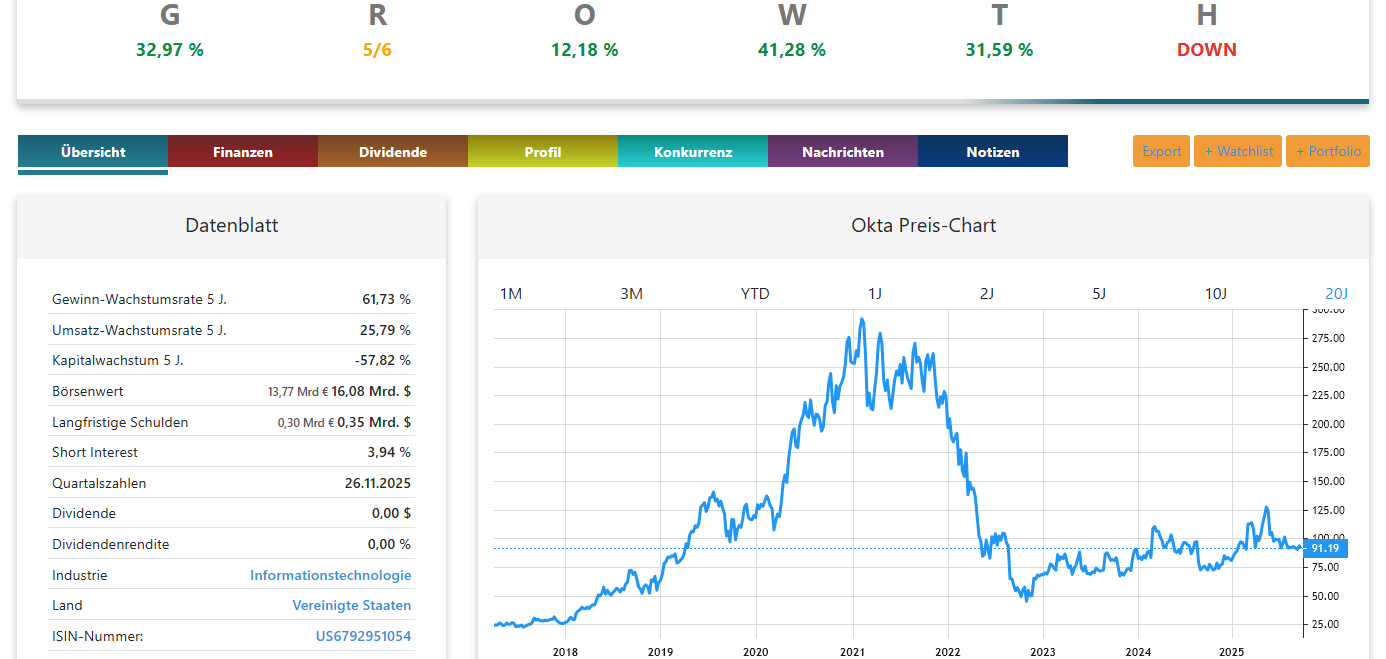The height and width of the screenshot is (659, 1386).
Task: Select the Profil tab
Action: (543, 152)
